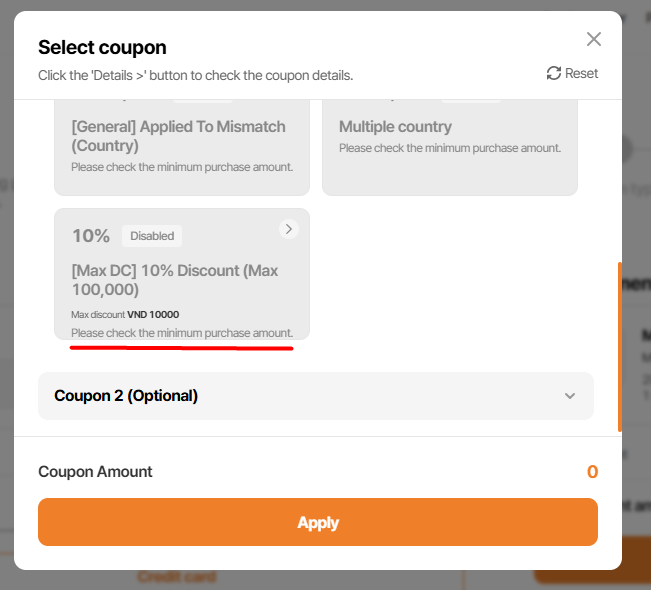Click the Max discount VND 10000 text
Image resolution: width=651 pixels, height=590 pixels.
[125, 314]
